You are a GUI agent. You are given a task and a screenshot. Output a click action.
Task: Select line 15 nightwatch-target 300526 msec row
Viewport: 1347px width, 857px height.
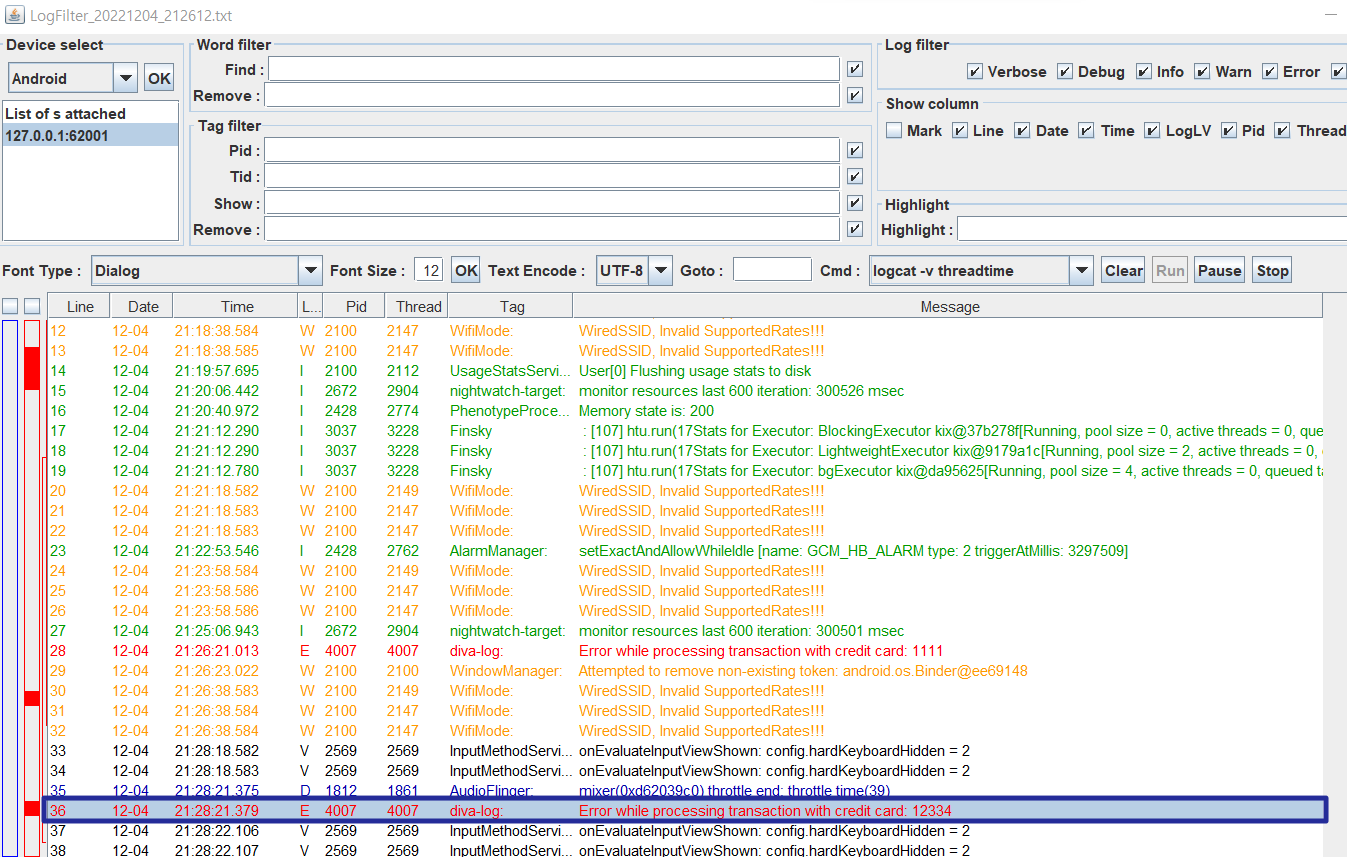(x=685, y=391)
